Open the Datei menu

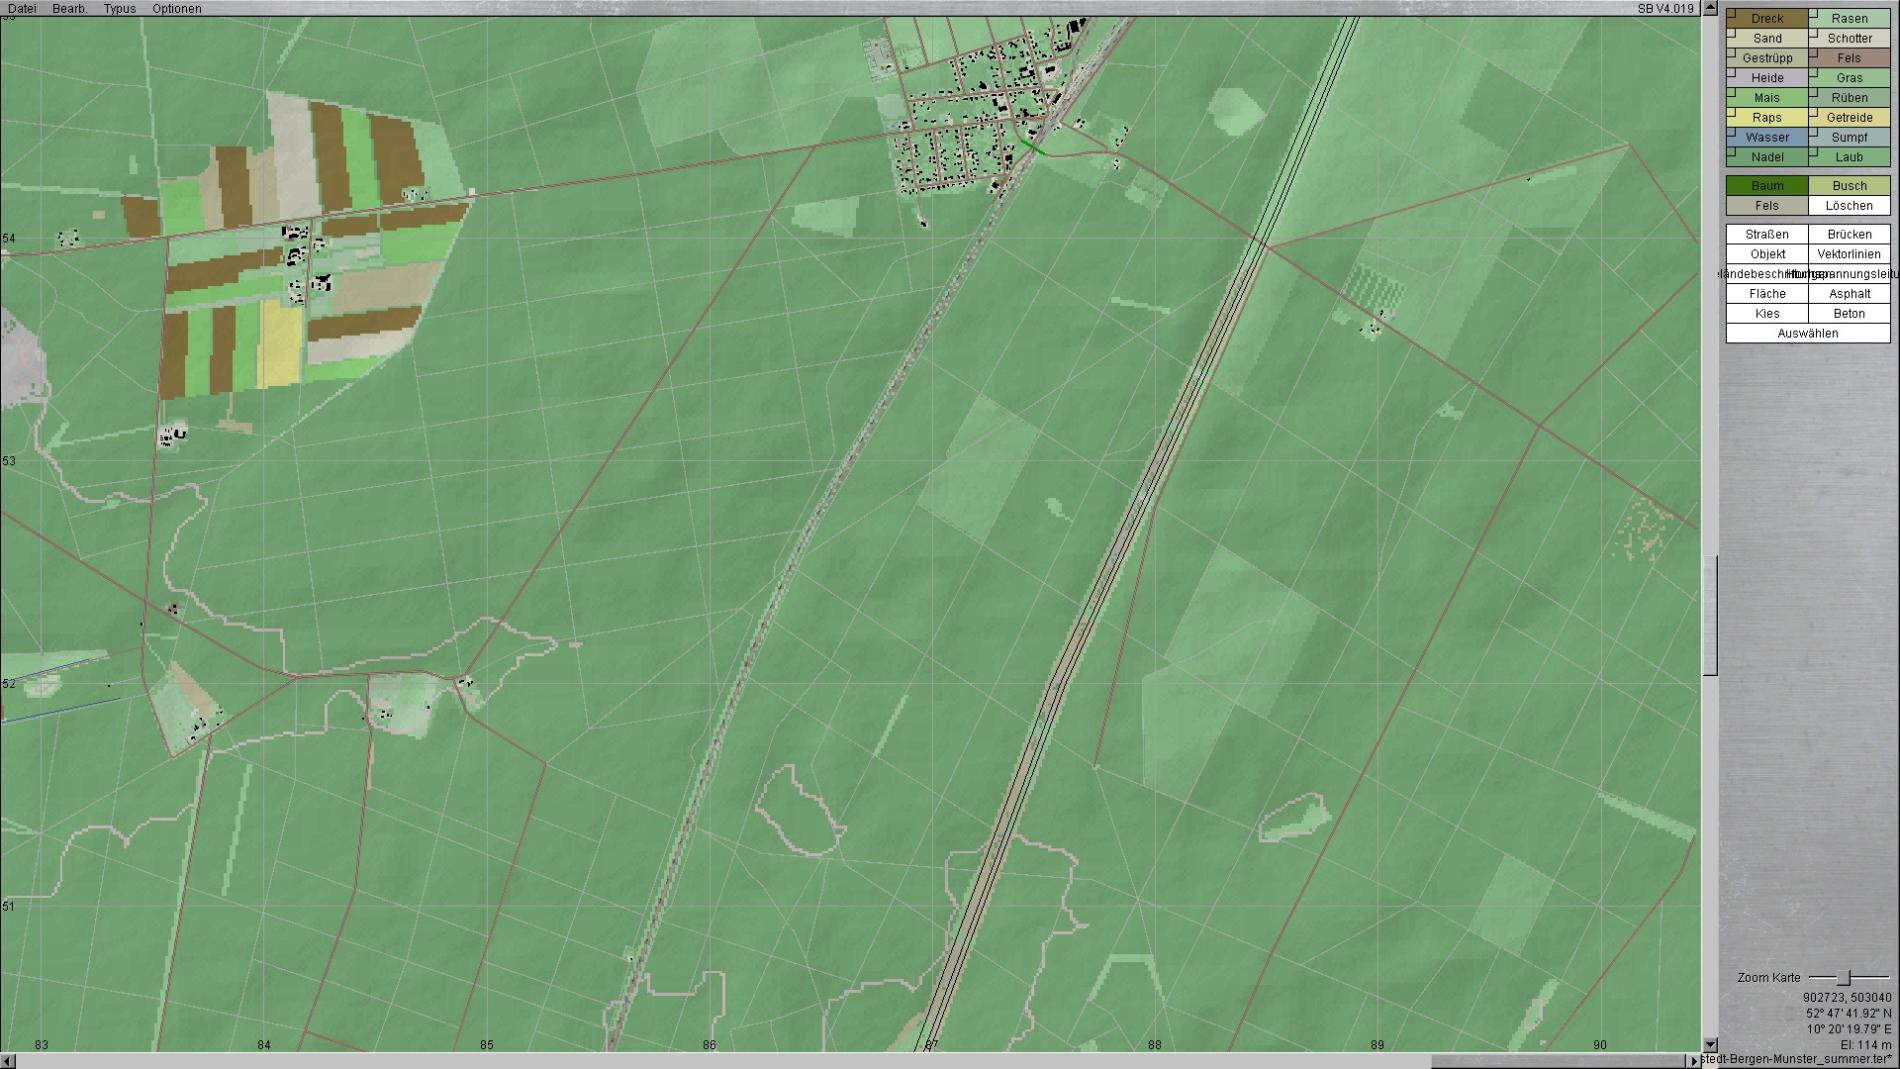pos(22,8)
